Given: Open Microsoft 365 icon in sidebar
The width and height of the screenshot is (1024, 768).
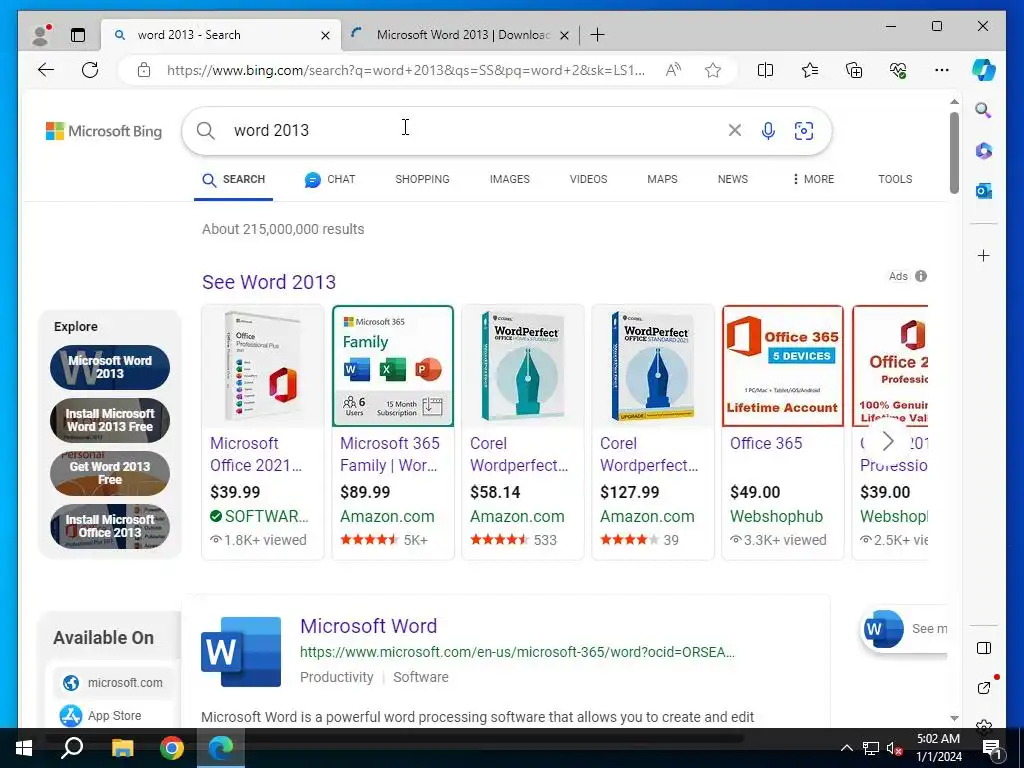Looking at the screenshot, I should 984,151.
